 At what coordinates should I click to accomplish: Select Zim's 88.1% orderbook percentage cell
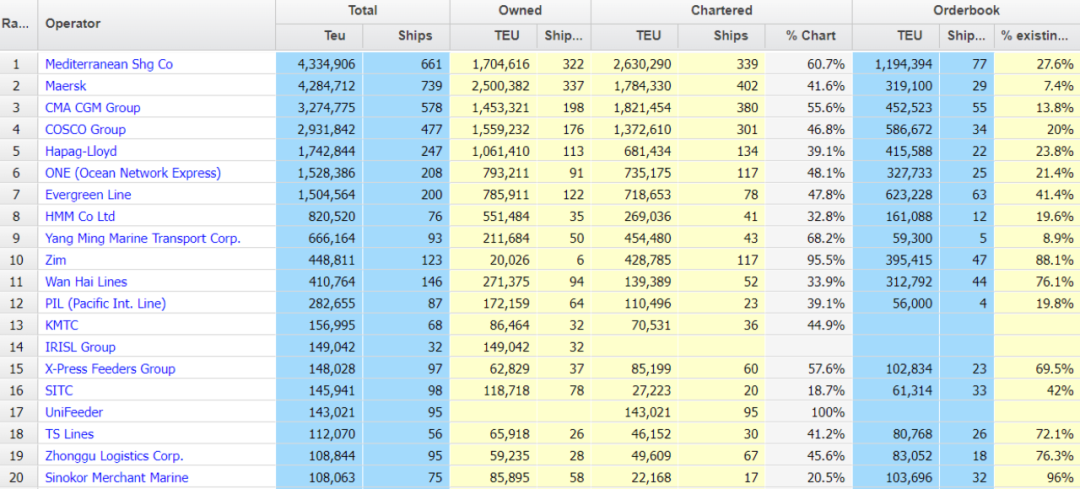[1037, 260]
